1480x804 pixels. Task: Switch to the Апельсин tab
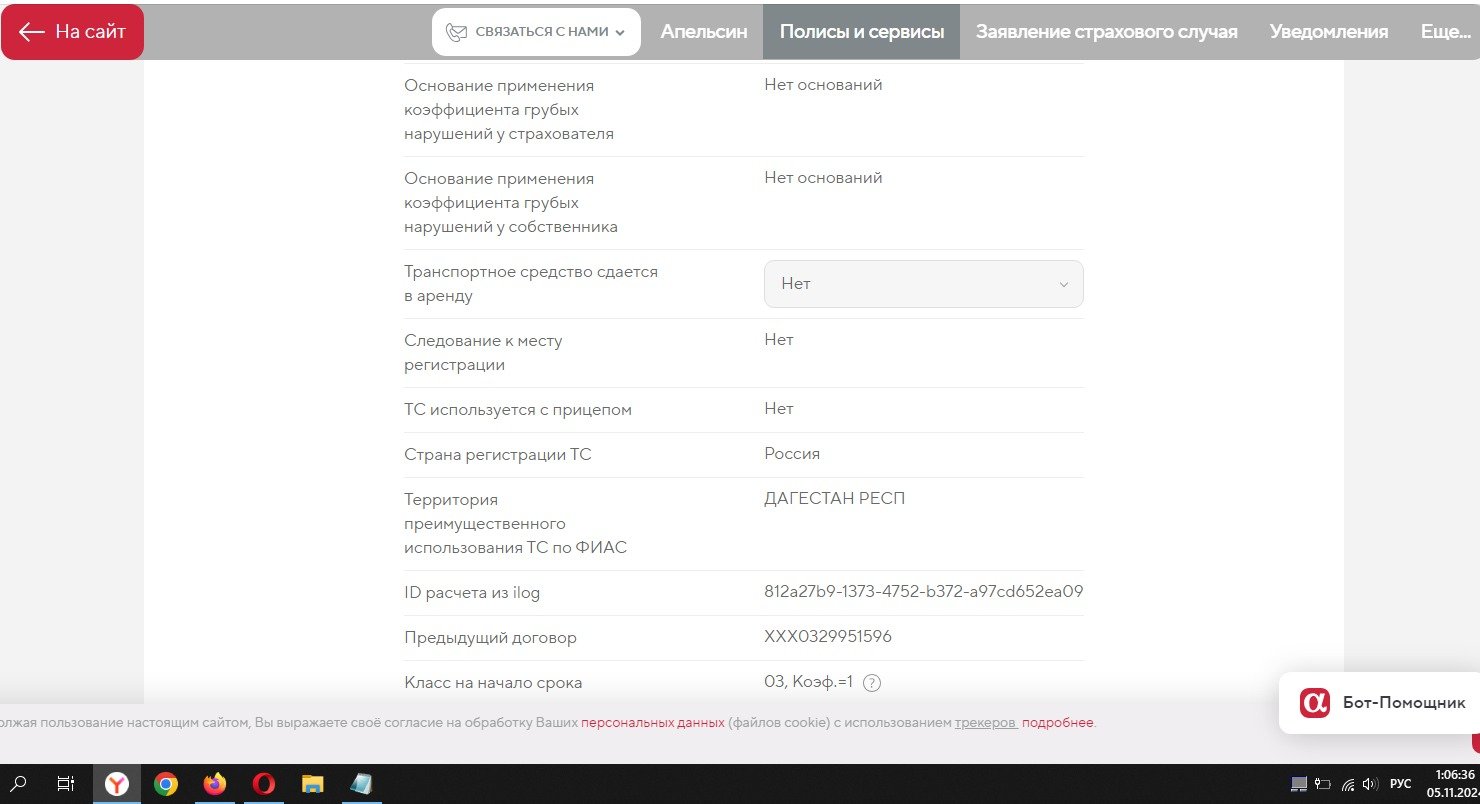coord(703,32)
